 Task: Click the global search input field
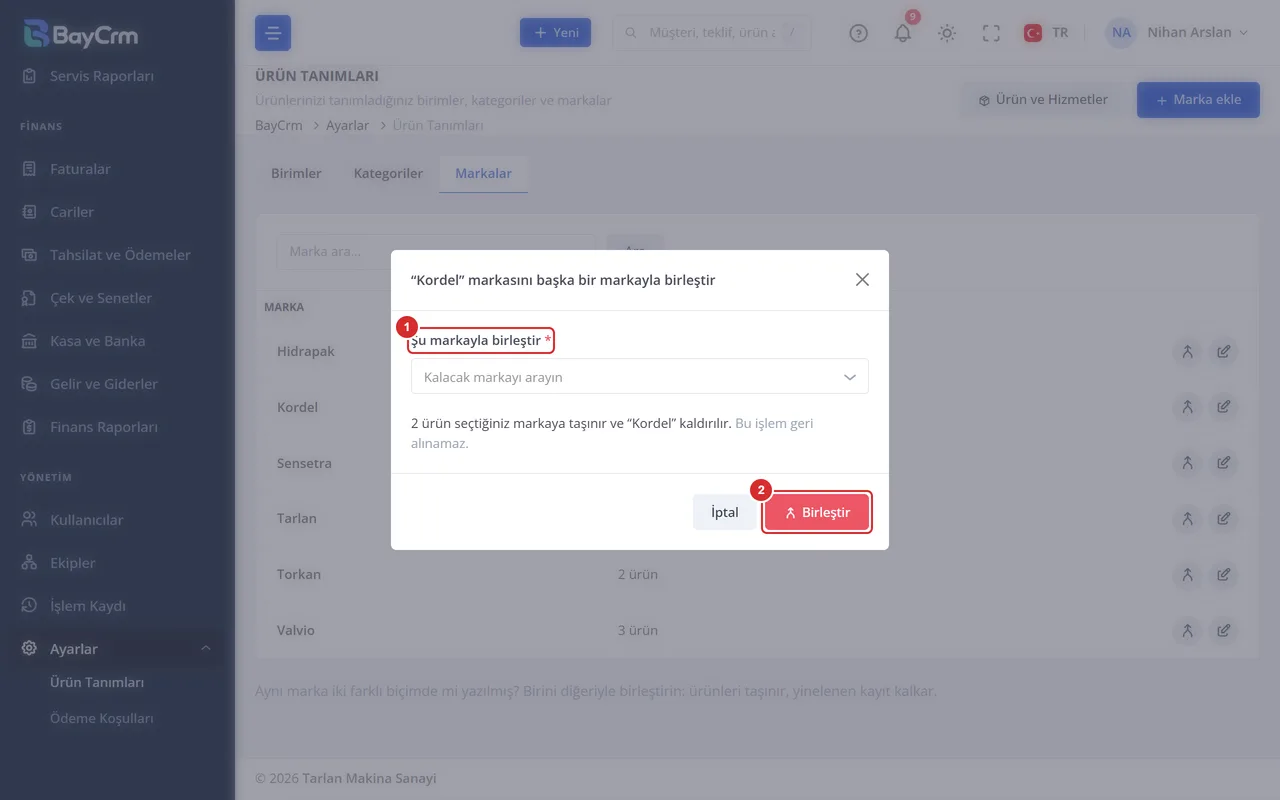click(711, 33)
